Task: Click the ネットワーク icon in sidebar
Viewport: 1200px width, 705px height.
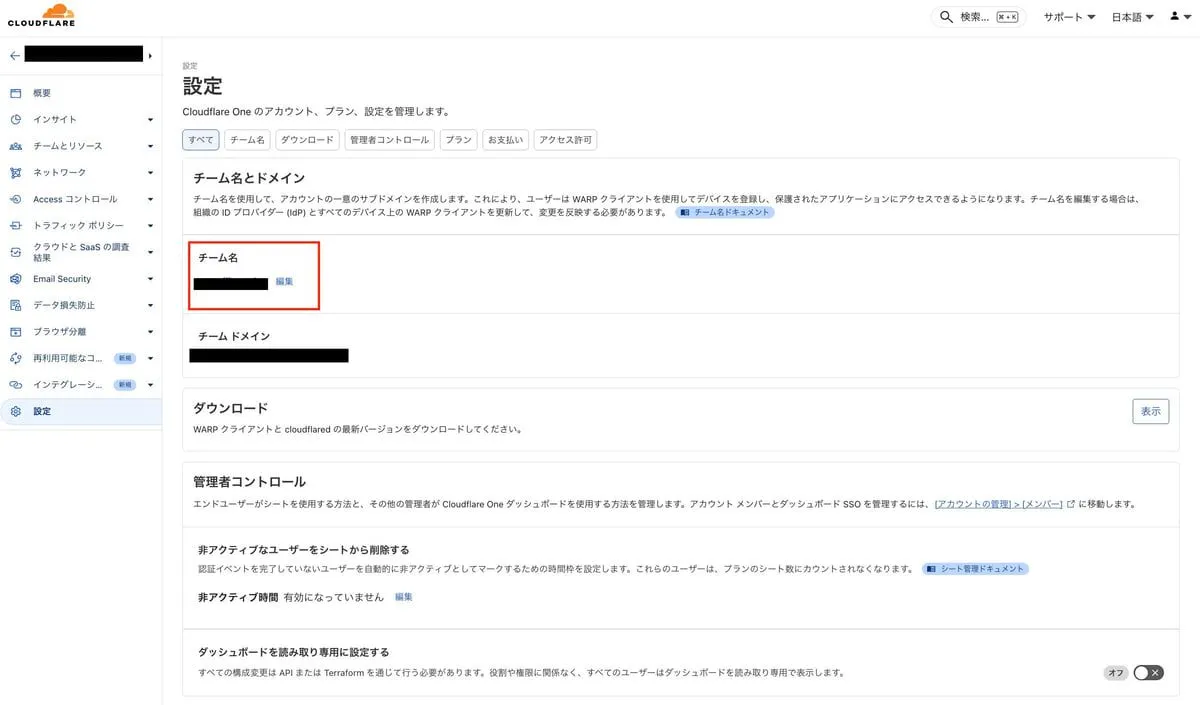Action: [15, 172]
